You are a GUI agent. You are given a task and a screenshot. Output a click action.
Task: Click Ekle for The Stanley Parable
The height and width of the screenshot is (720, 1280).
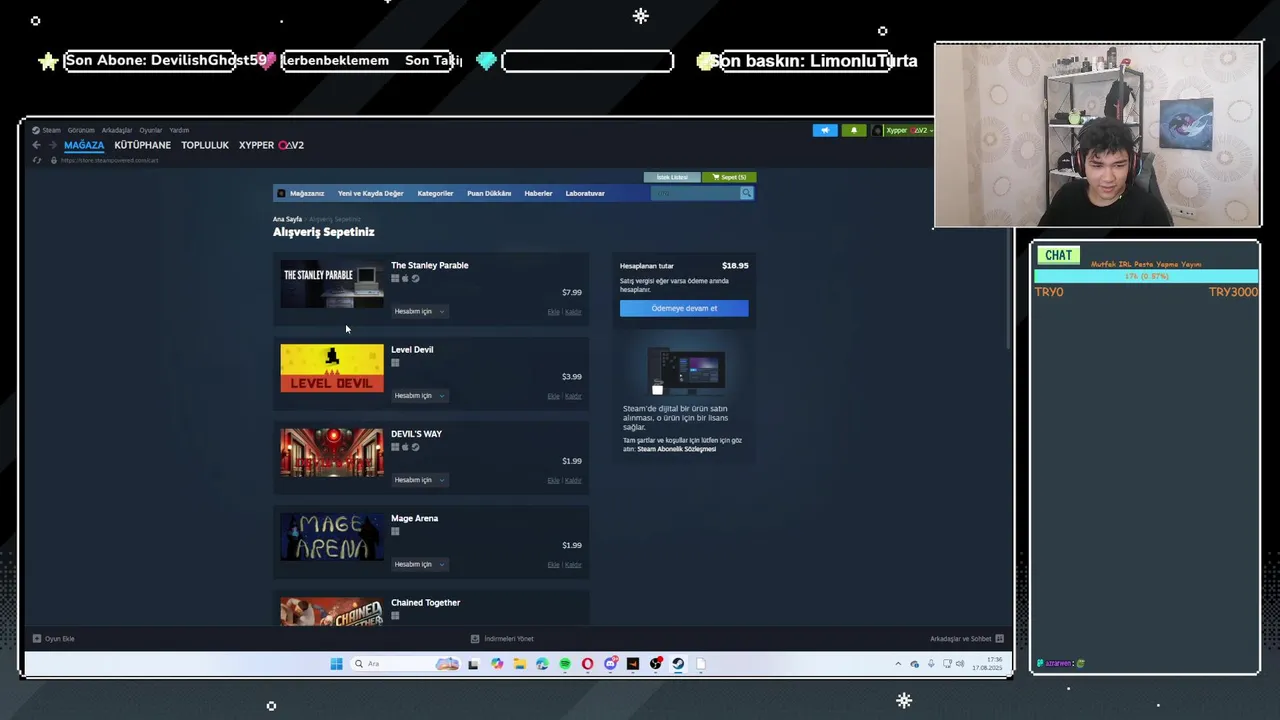[553, 312]
